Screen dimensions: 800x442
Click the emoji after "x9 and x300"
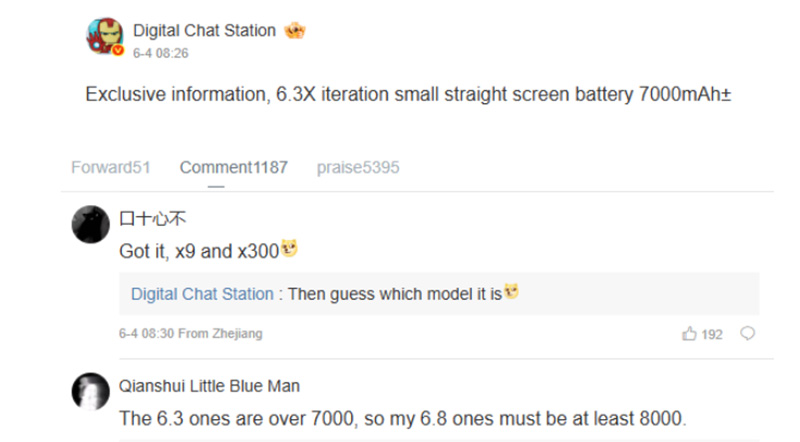point(291,250)
